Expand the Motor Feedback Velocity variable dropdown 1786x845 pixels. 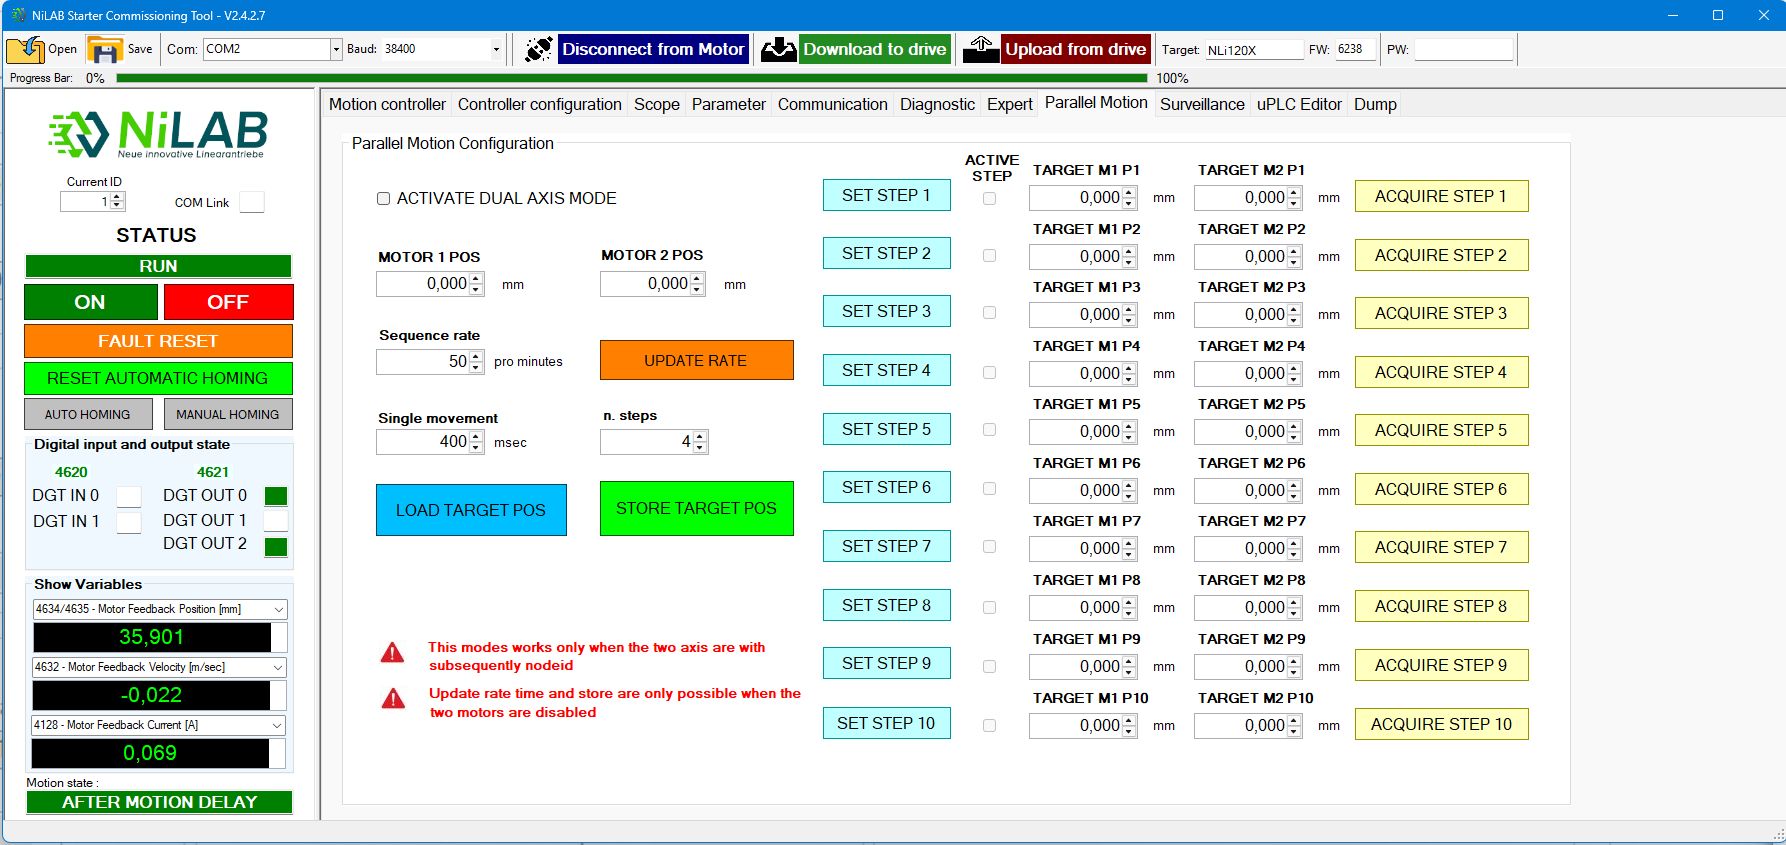pos(277,667)
